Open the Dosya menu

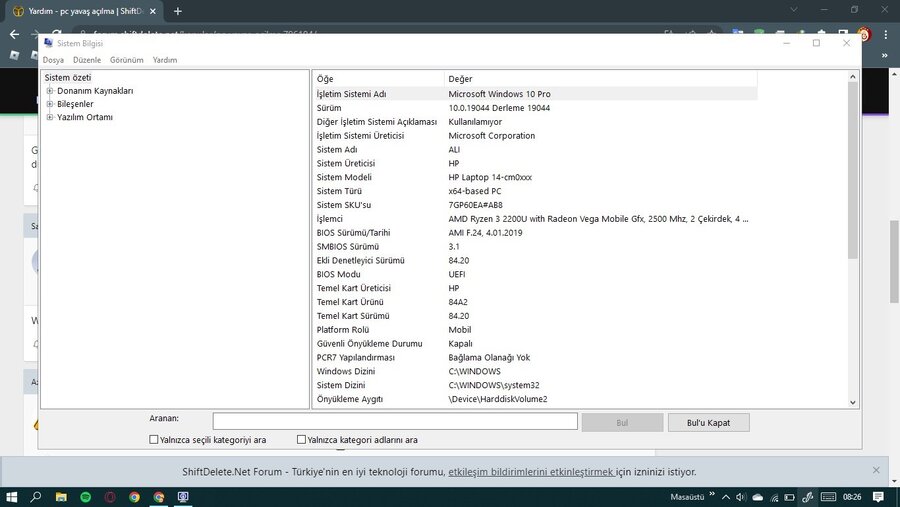pos(53,60)
